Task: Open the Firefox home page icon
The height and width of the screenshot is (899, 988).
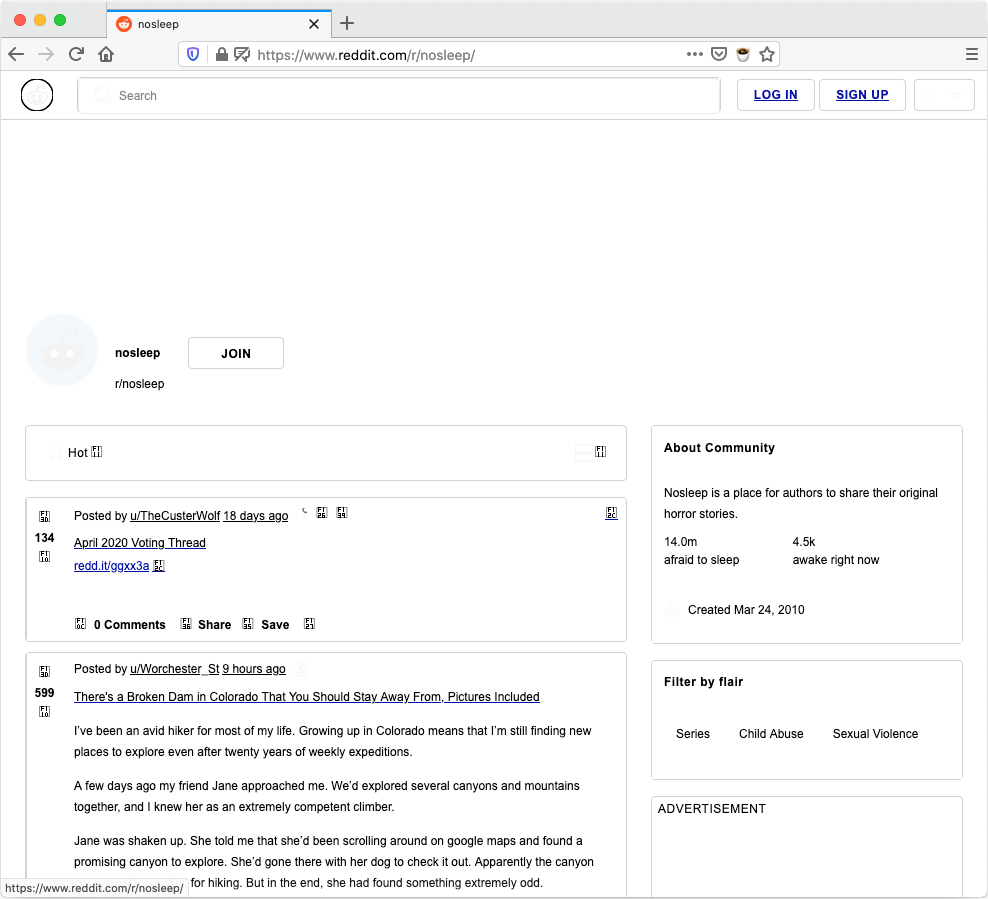Action: (x=106, y=55)
